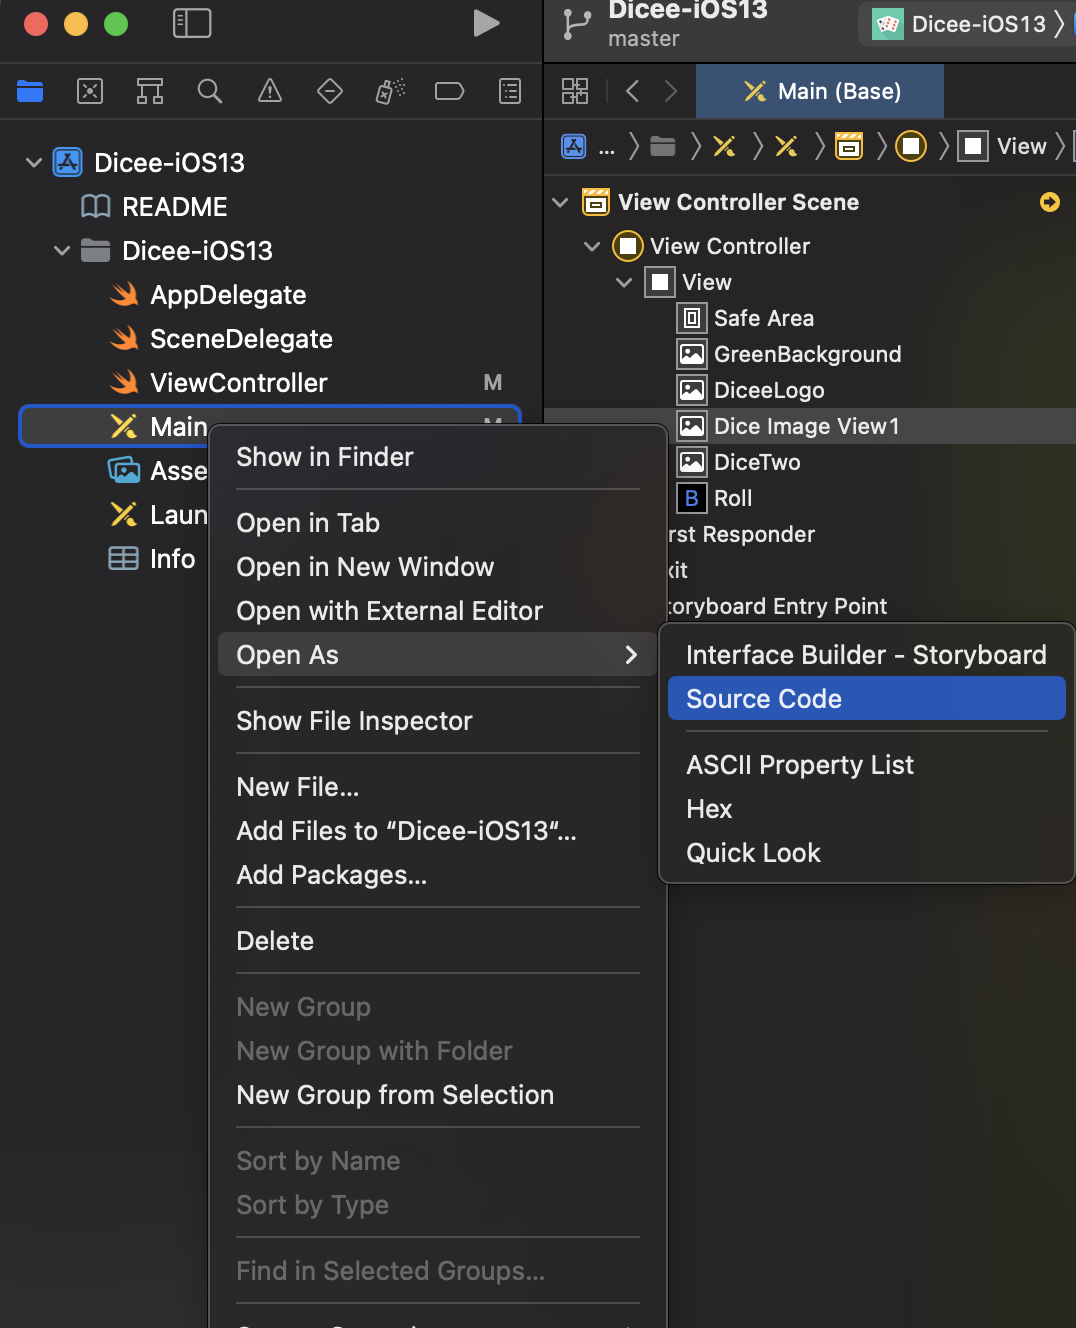Click View in the jump bar
Viewport: 1076px width, 1328px height.
[1003, 147]
